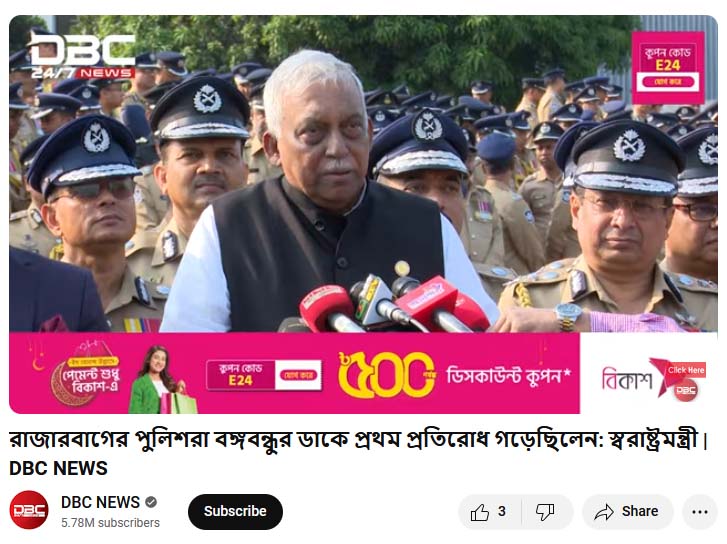The height and width of the screenshot is (544, 727).
Task: Click the DBC 24/7 News watermark logo
Action: coord(82,55)
